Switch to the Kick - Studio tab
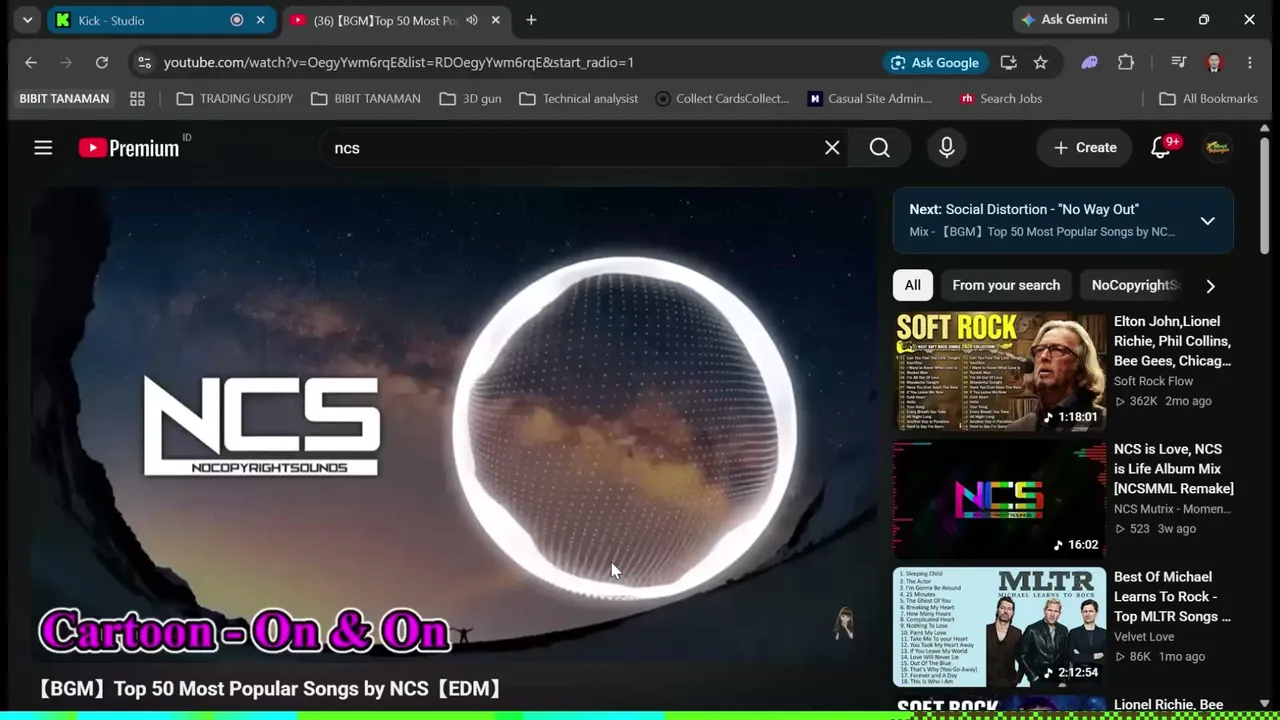The image size is (1280, 720). pyautogui.click(x=161, y=20)
